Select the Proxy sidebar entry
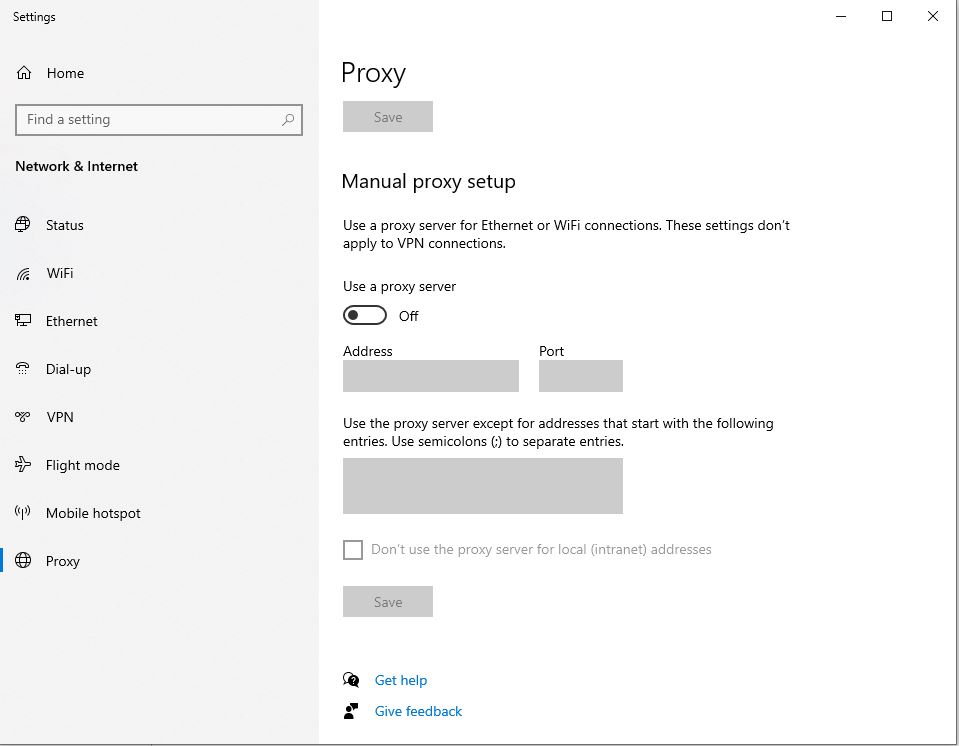The height and width of the screenshot is (746, 959). [x=63, y=561]
